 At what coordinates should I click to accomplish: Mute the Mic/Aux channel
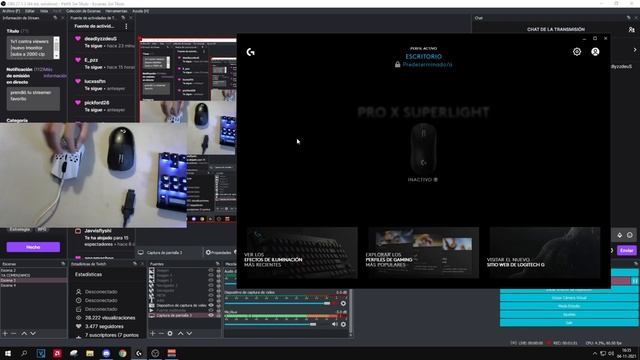[x=335, y=324]
